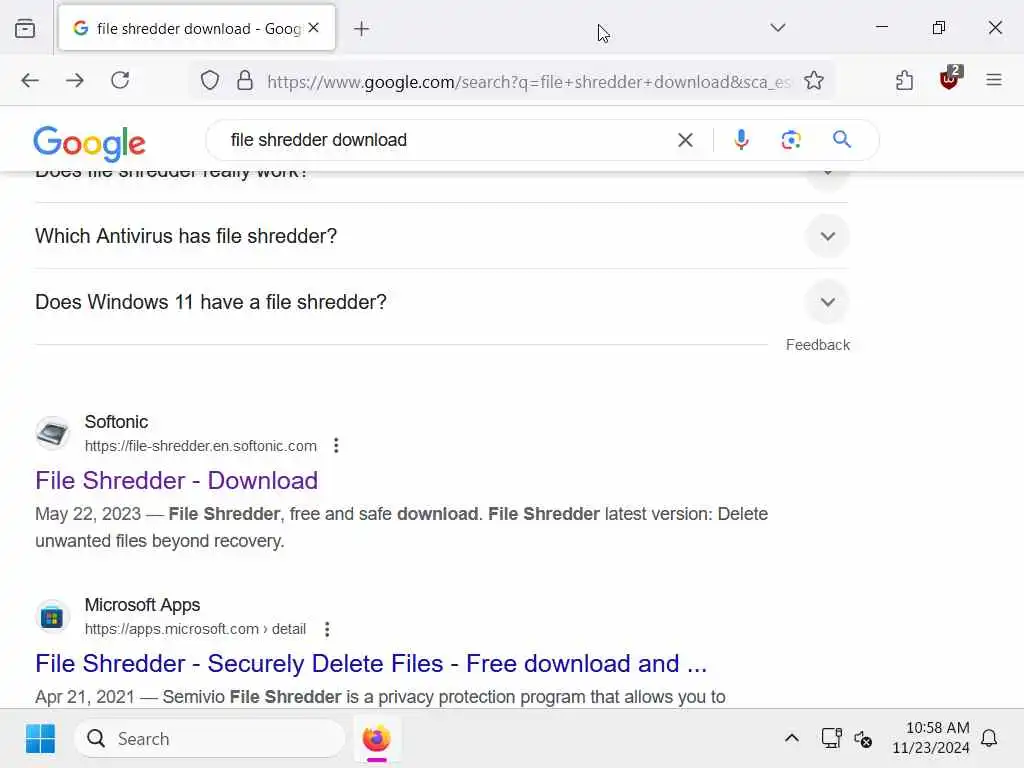Click the Feedback link
This screenshot has height=768, width=1024.
click(818, 345)
